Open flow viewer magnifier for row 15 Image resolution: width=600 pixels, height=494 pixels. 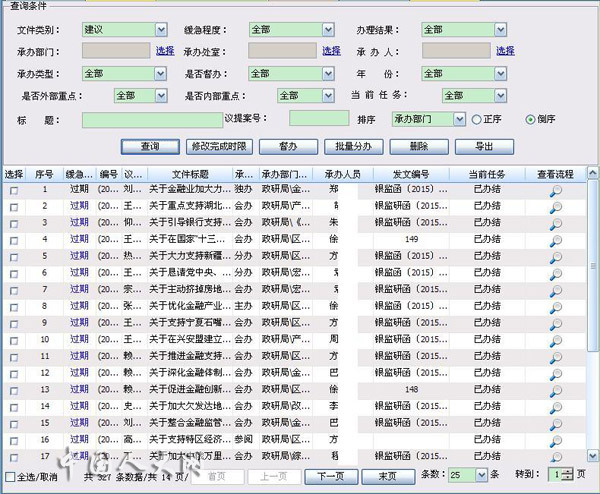[556, 425]
